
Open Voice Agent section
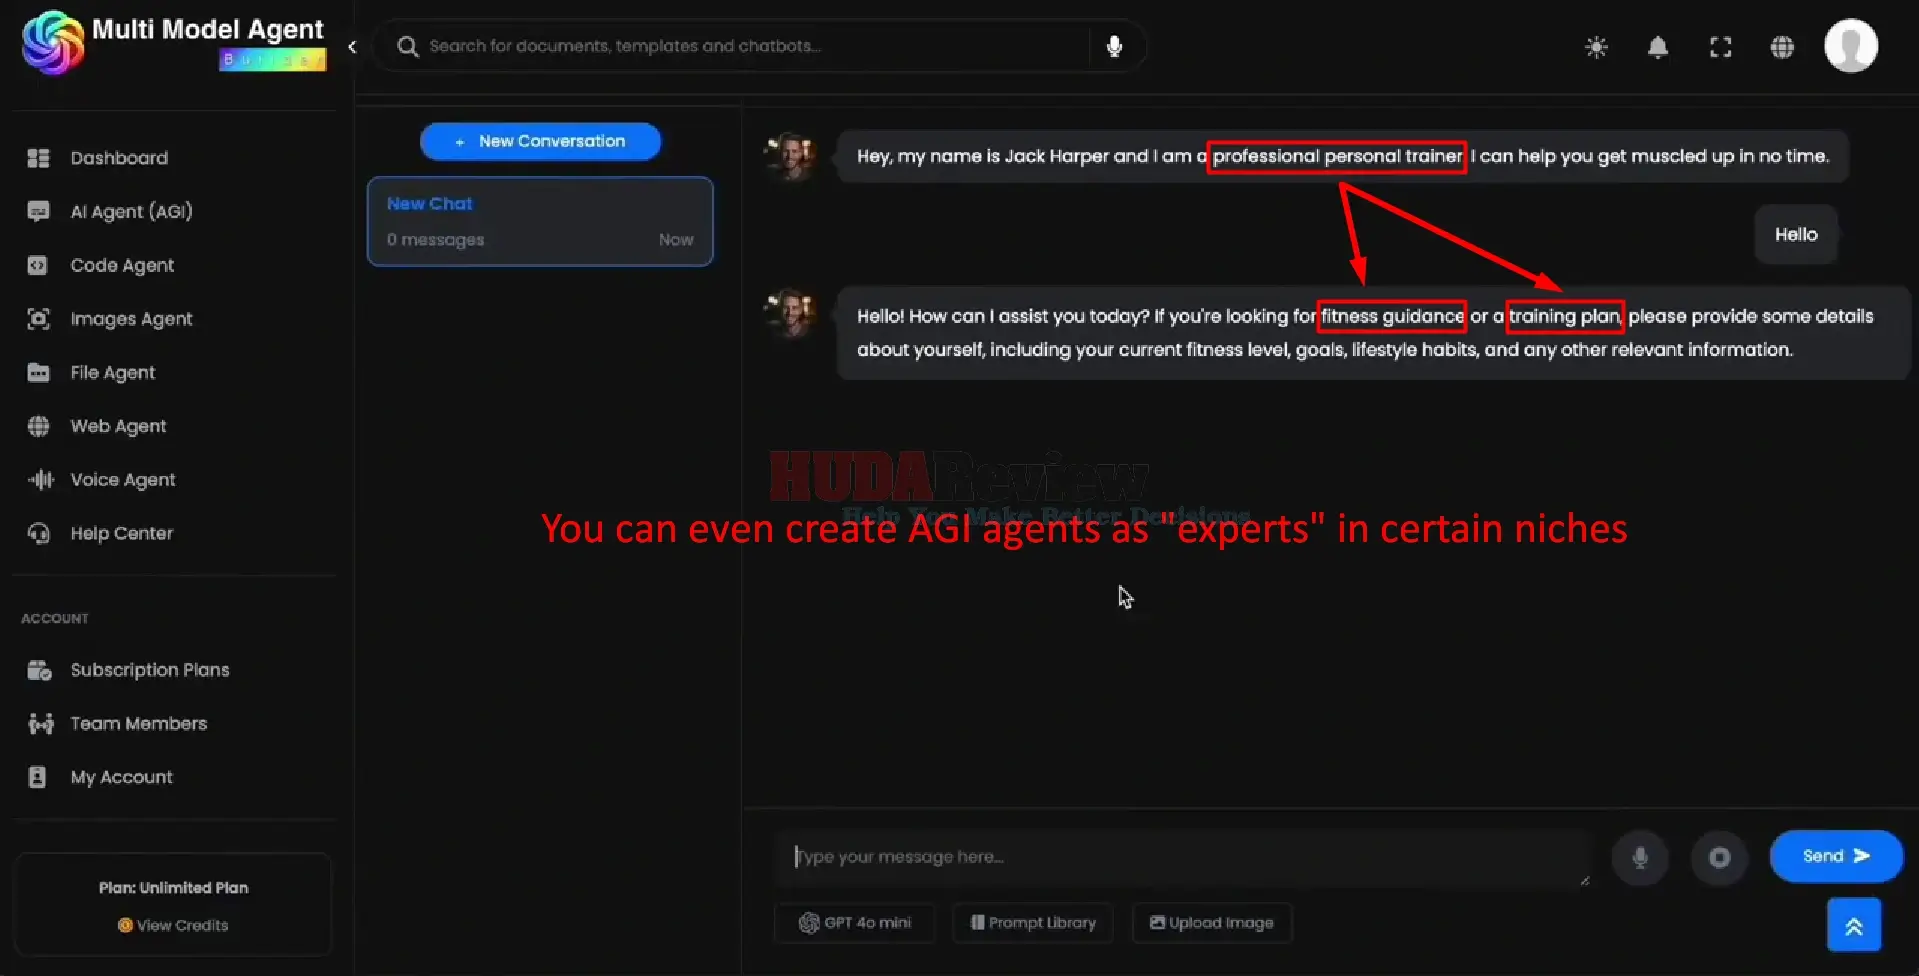coord(122,480)
